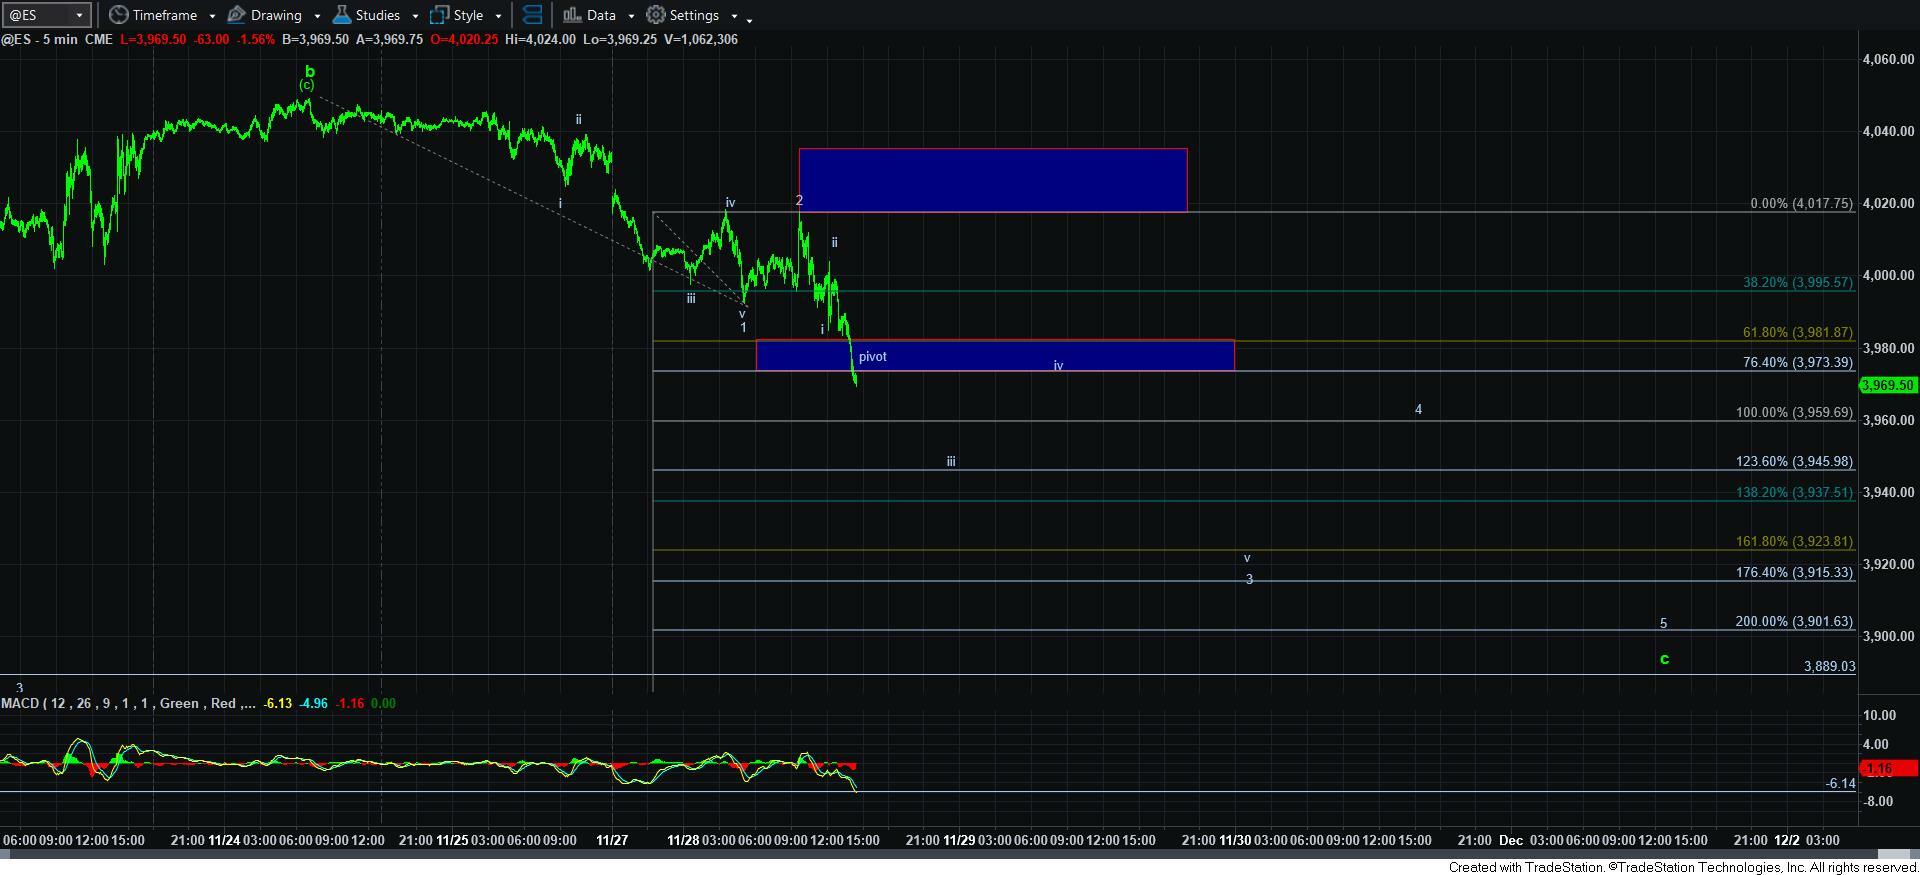
Task: Open the Data menu label
Action: 601,15
